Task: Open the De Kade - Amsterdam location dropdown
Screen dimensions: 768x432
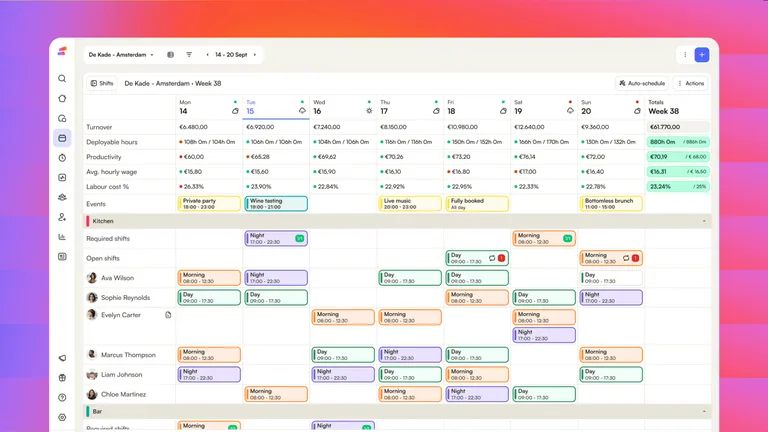Action: tap(121, 55)
